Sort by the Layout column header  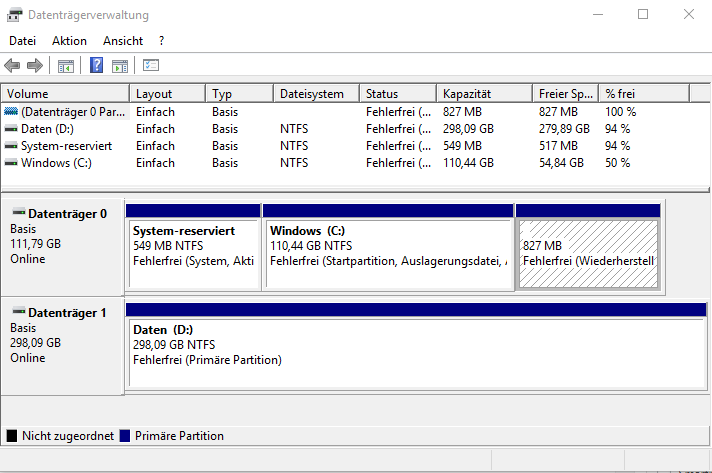pos(168,94)
